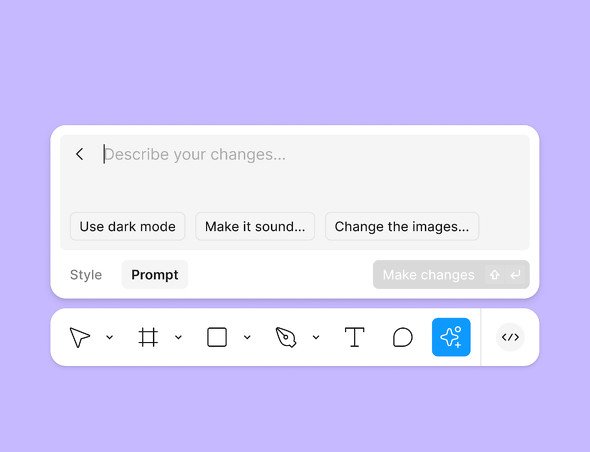Switch to the Prompt tab
The image size is (590, 452).
pos(155,275)
